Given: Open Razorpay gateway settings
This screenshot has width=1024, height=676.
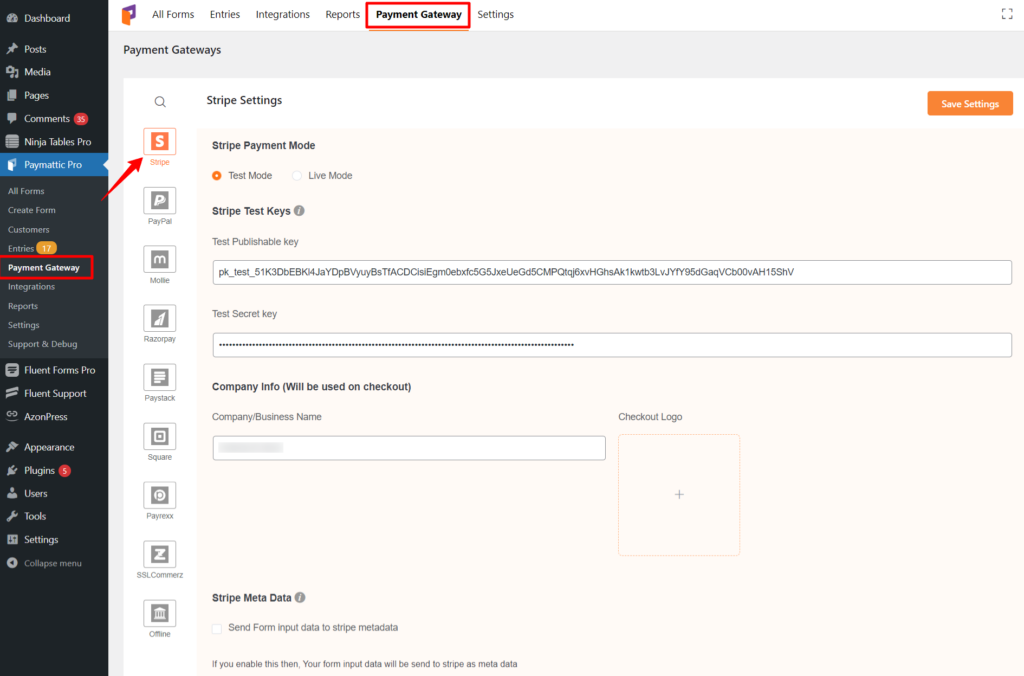Looking at the screenshot, I should click(159, 318).
